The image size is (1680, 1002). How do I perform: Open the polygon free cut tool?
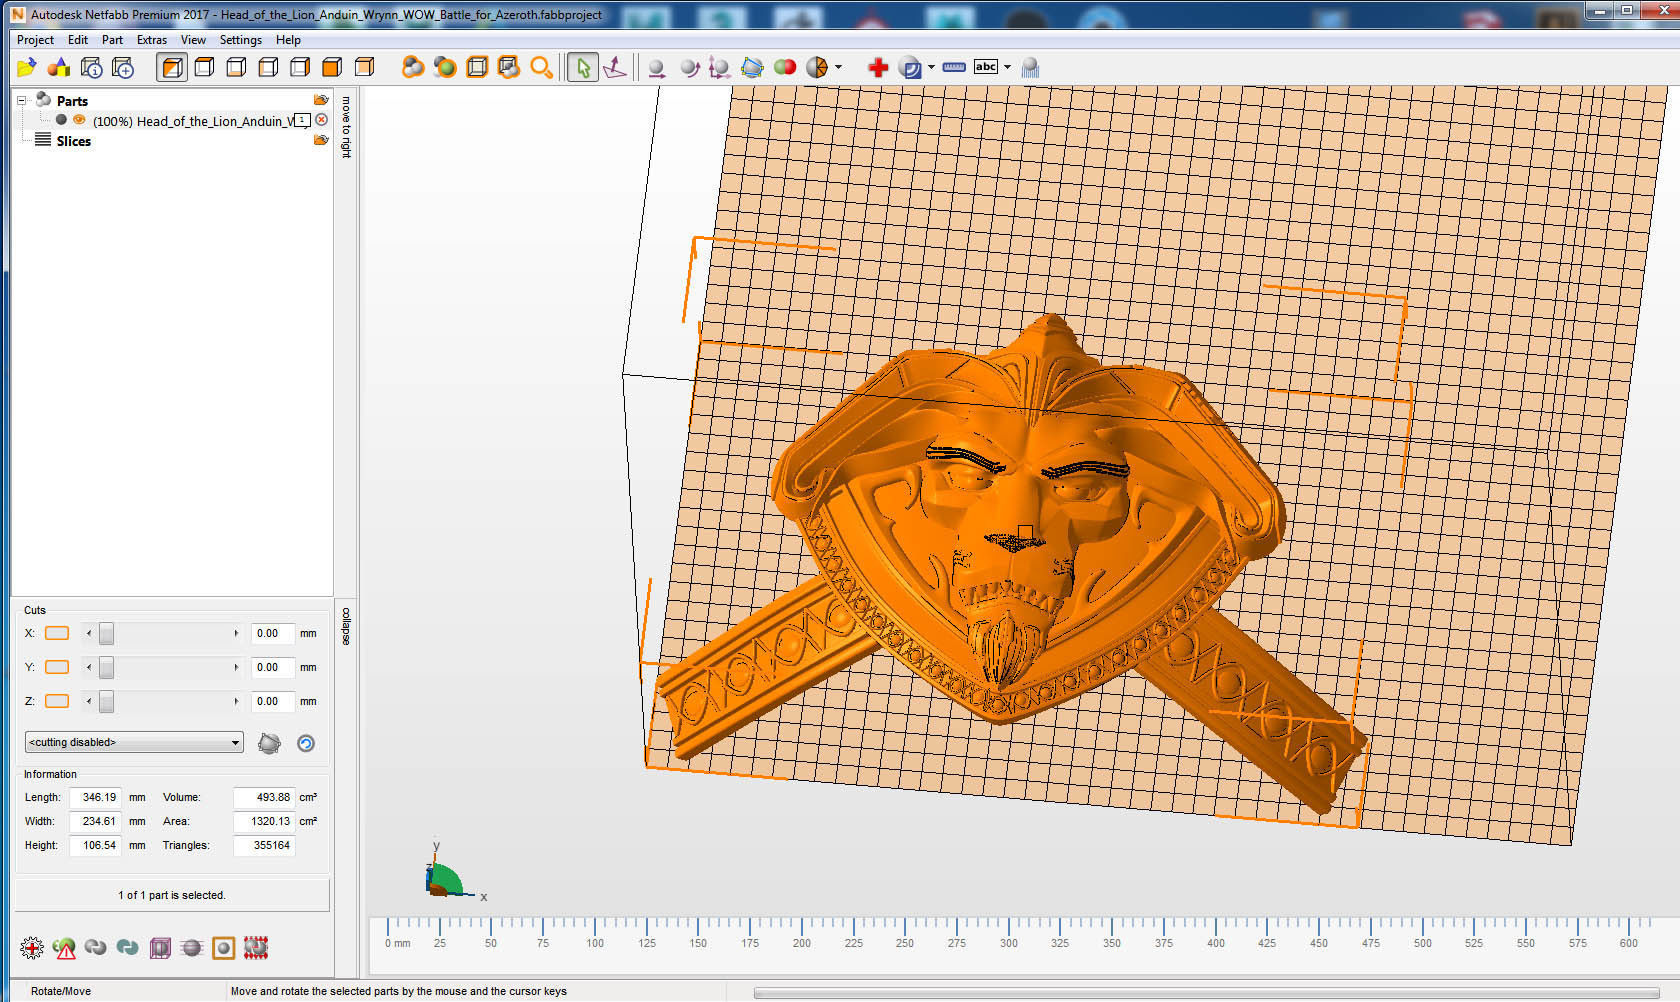click(752, 67)
